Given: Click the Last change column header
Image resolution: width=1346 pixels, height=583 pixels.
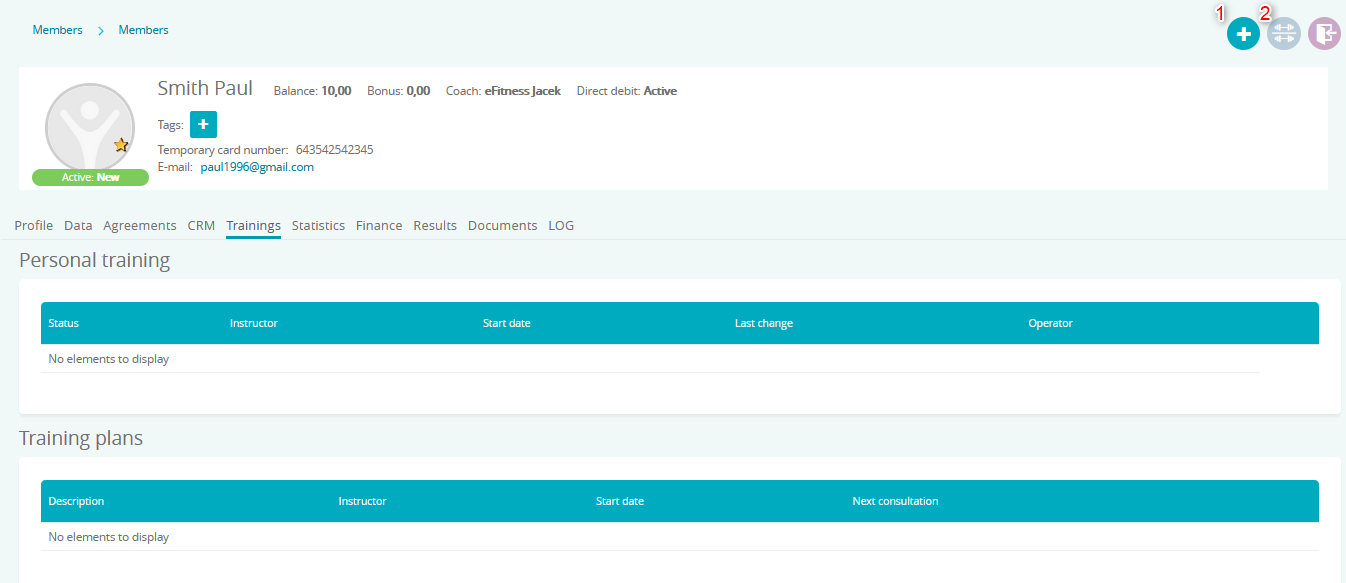Looking at the screenshot, I should [x=764, y=323].
